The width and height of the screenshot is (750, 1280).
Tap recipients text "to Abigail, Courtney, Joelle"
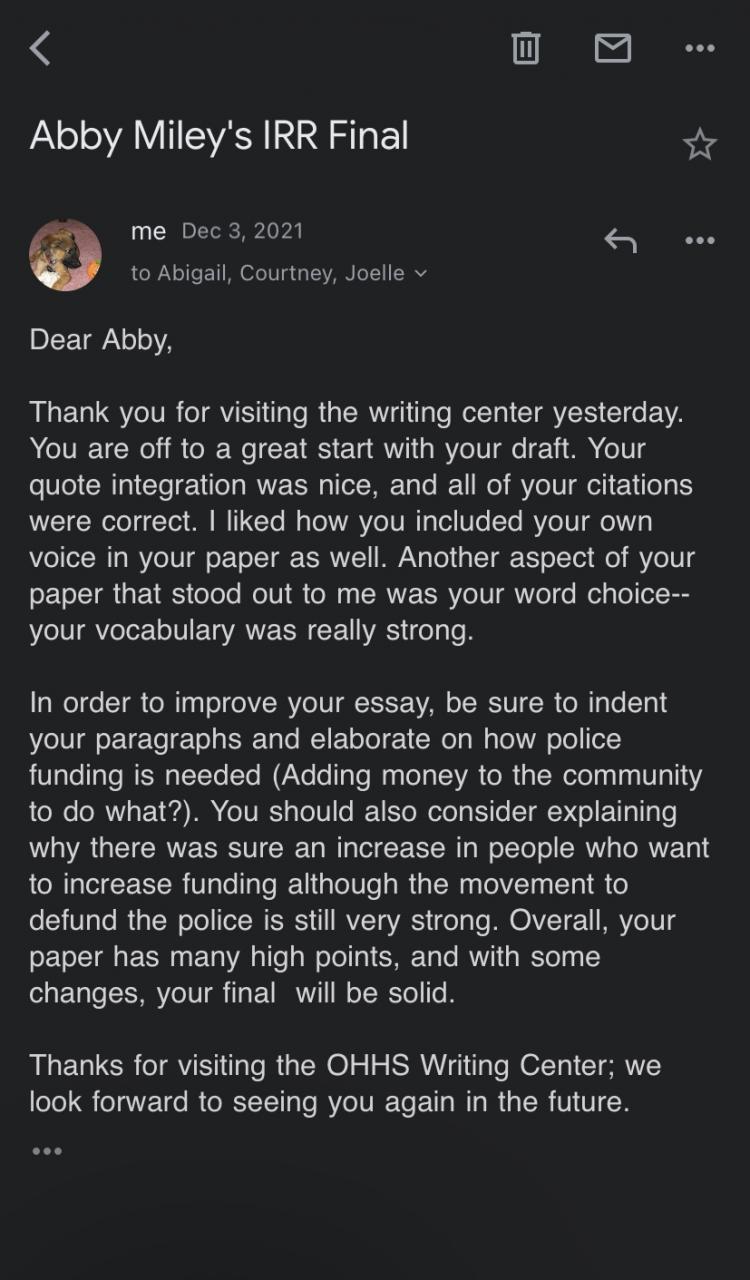point(267,273)
